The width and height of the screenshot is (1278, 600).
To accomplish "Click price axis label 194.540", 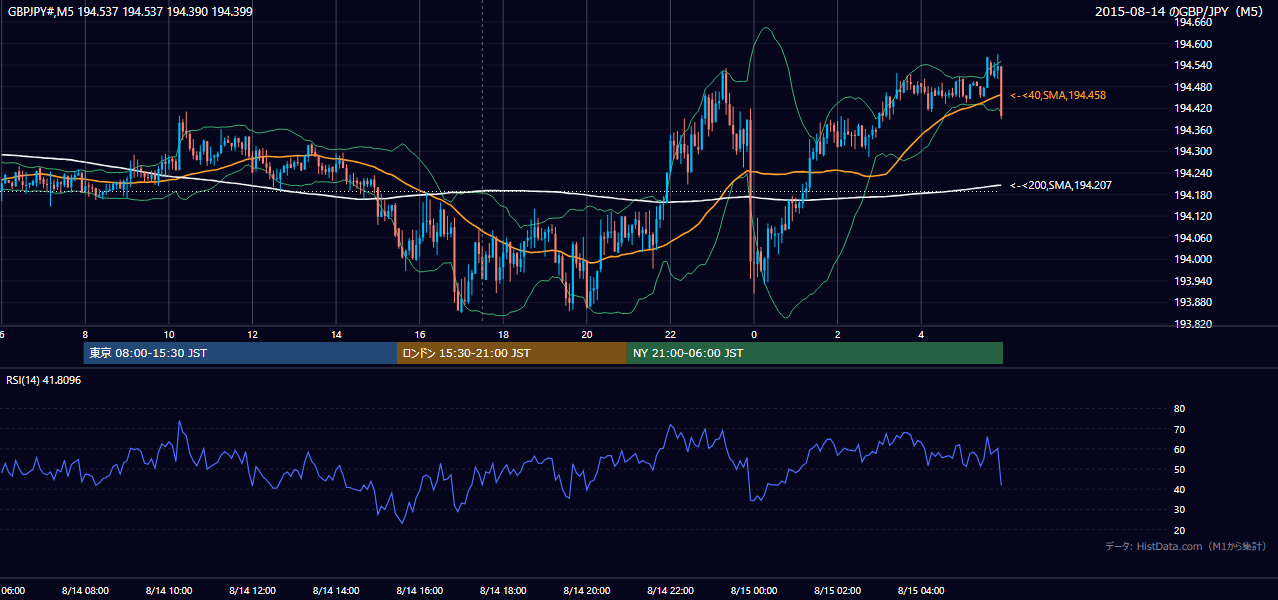I will 1193,65.
